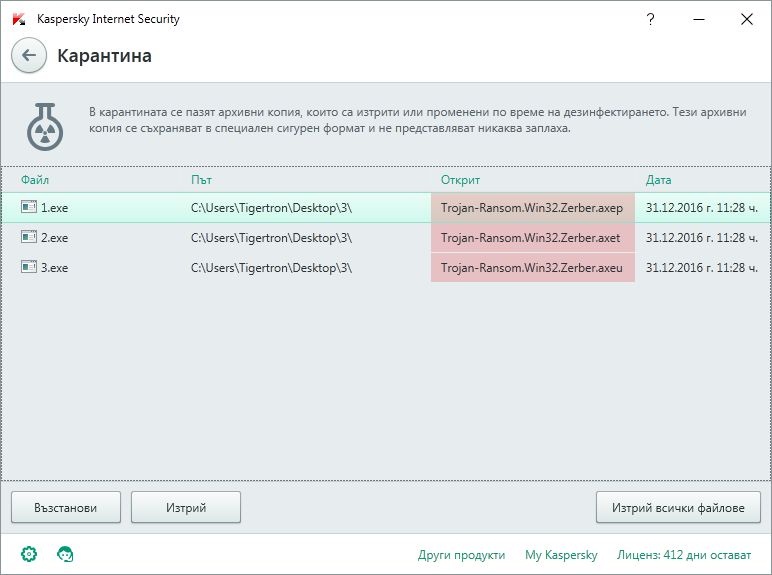
Task: Open help with the question mark
Action: [650, 19]
